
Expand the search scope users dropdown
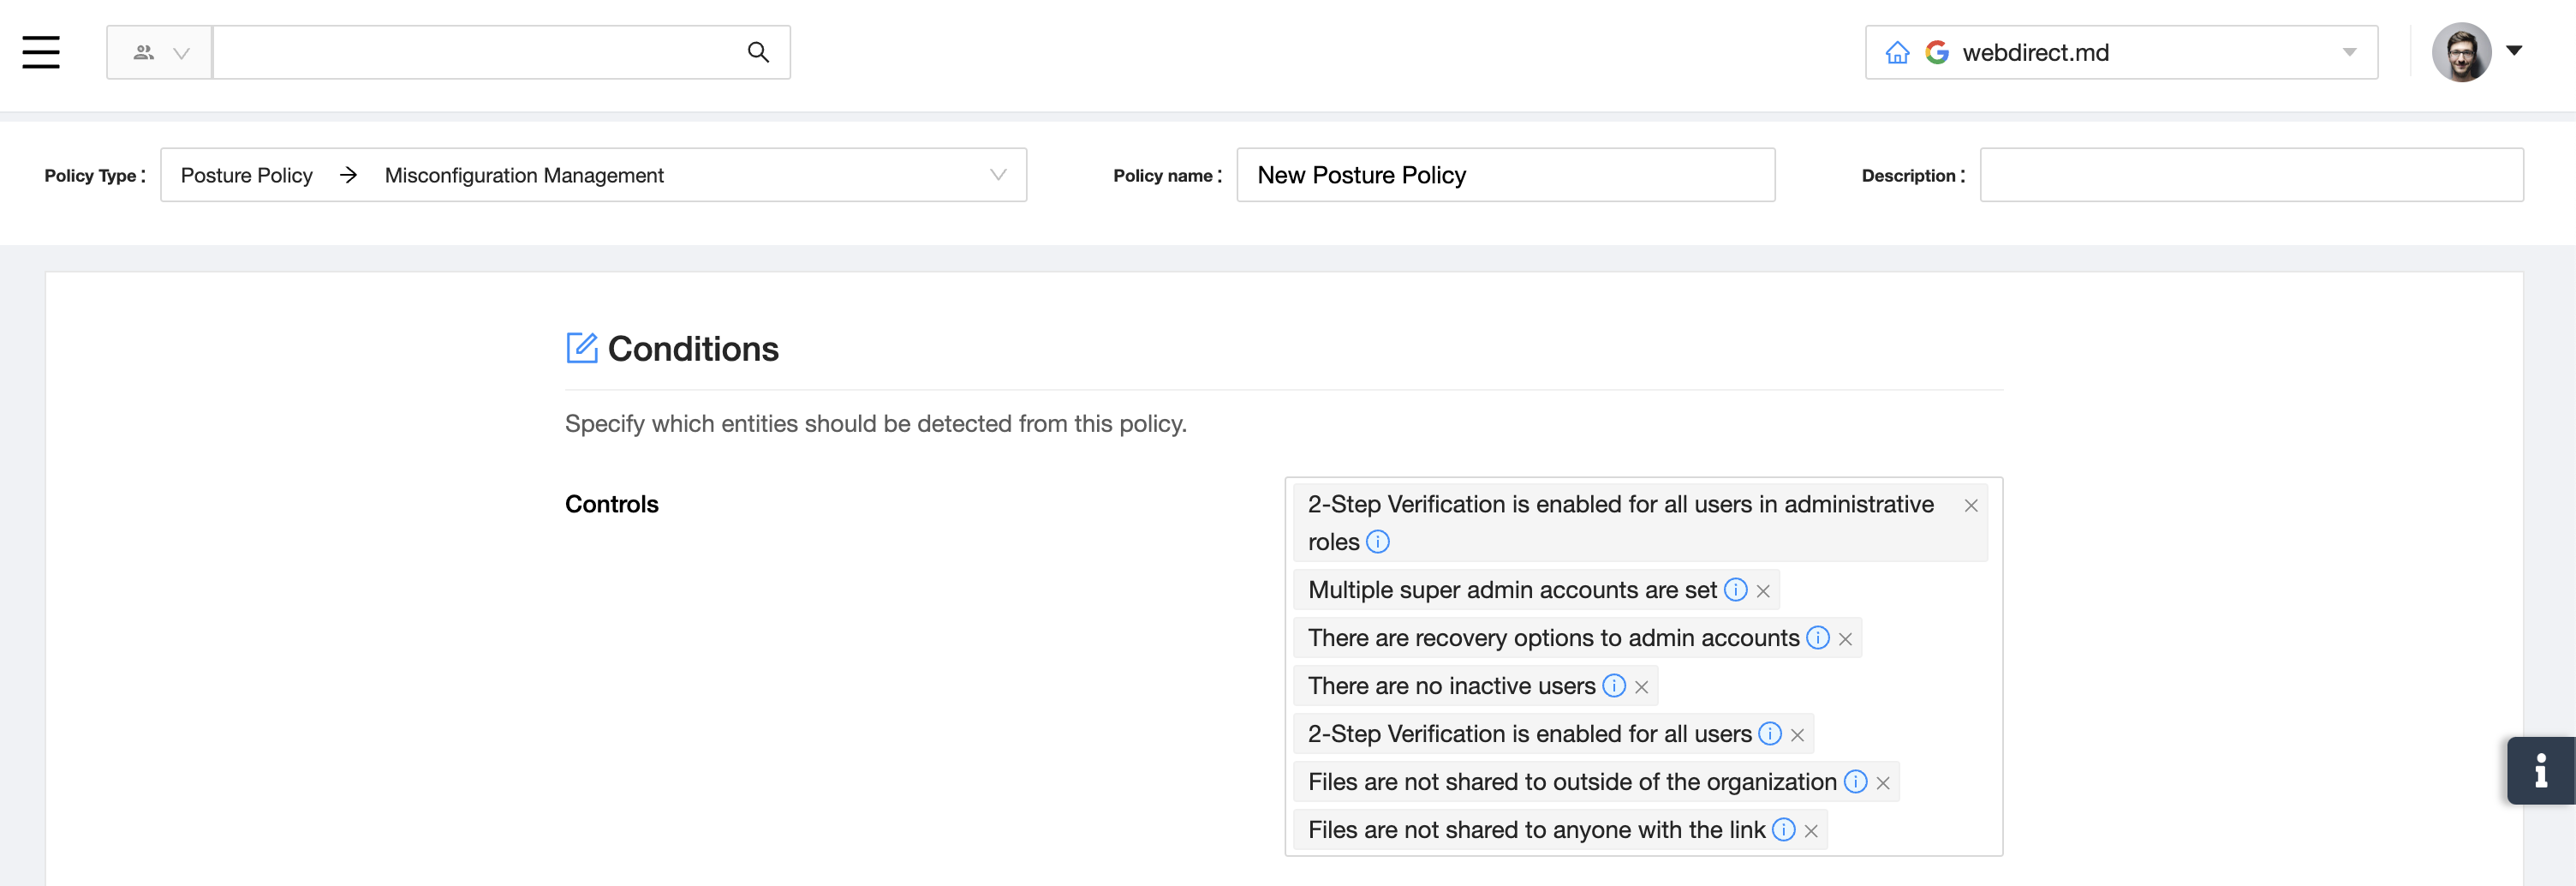click(x=160, y=53)
